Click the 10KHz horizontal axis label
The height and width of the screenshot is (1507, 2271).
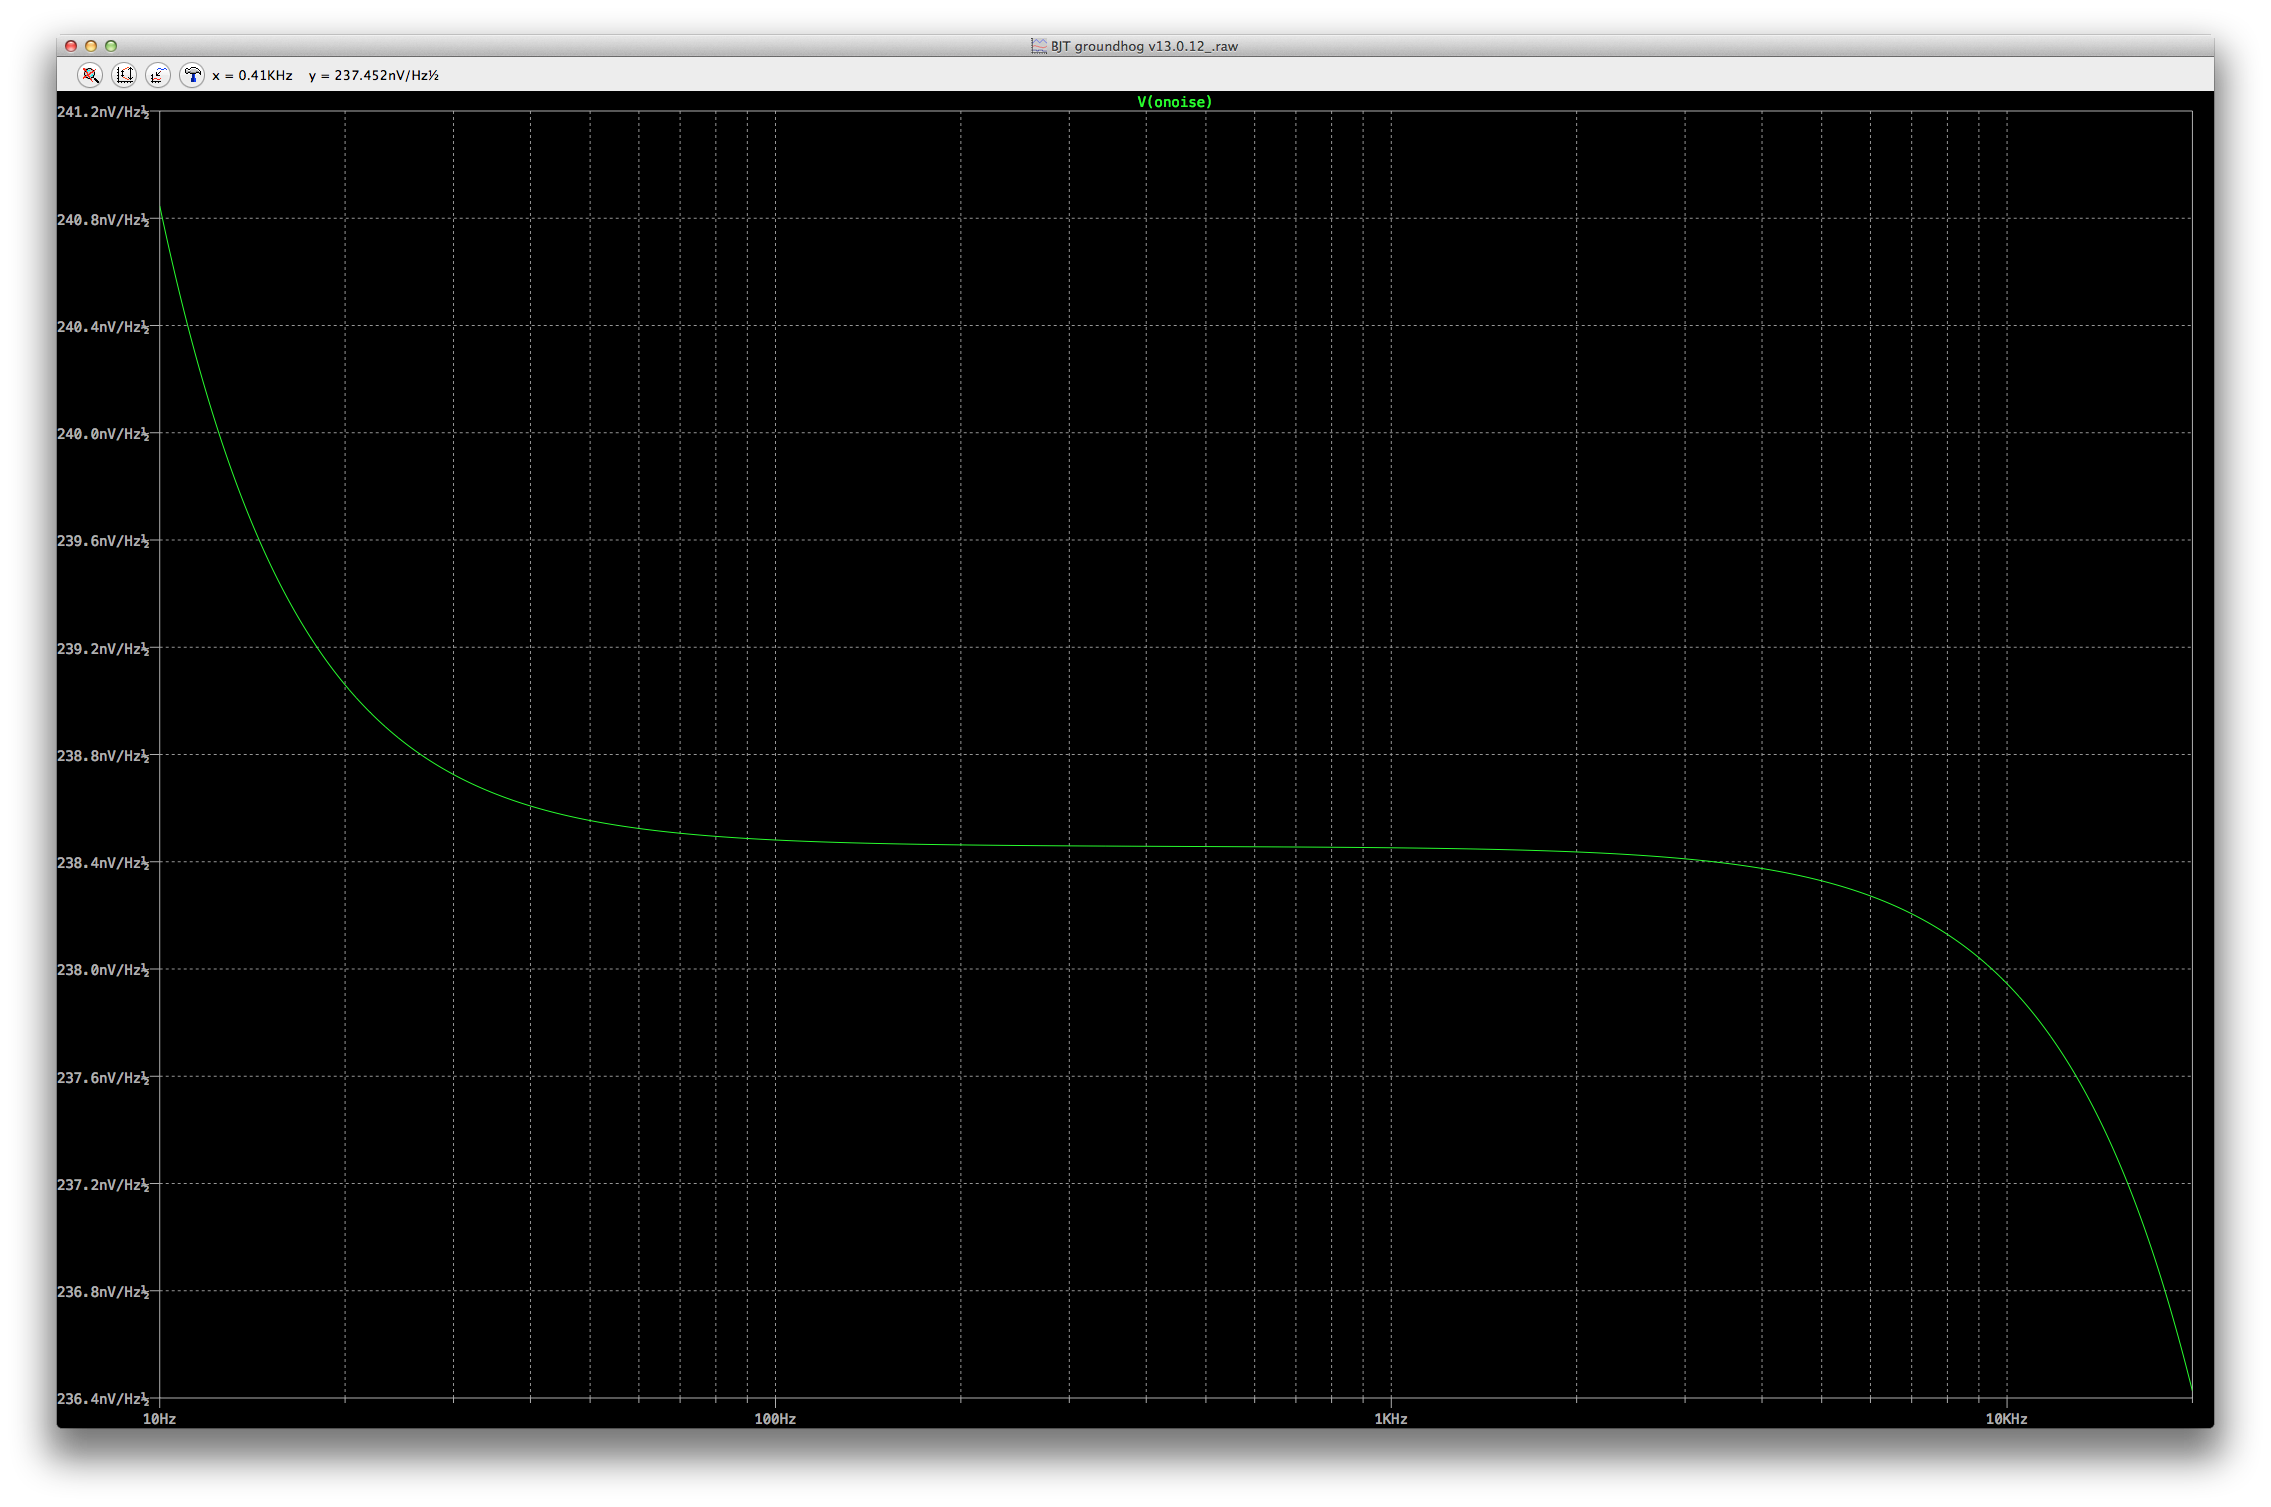click(x=2006, y=1419)
